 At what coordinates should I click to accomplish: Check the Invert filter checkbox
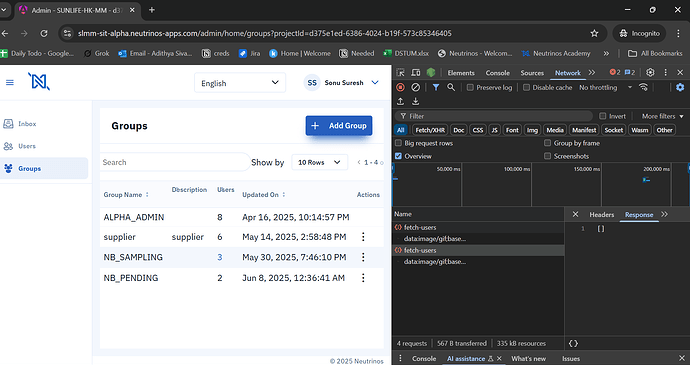click(602, 116)
